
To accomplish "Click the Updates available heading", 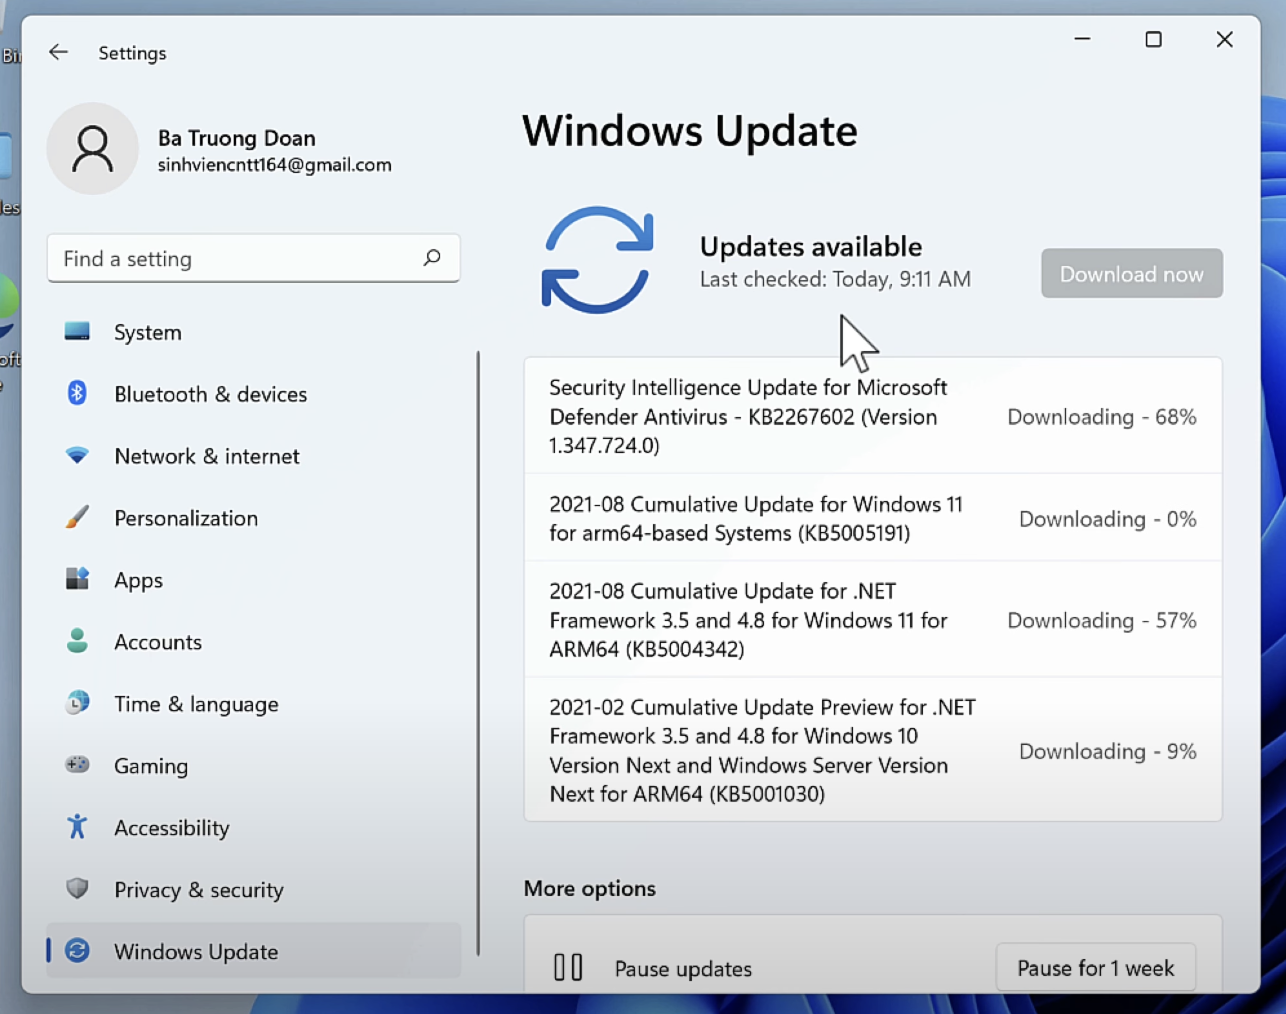I will point(811,246).
